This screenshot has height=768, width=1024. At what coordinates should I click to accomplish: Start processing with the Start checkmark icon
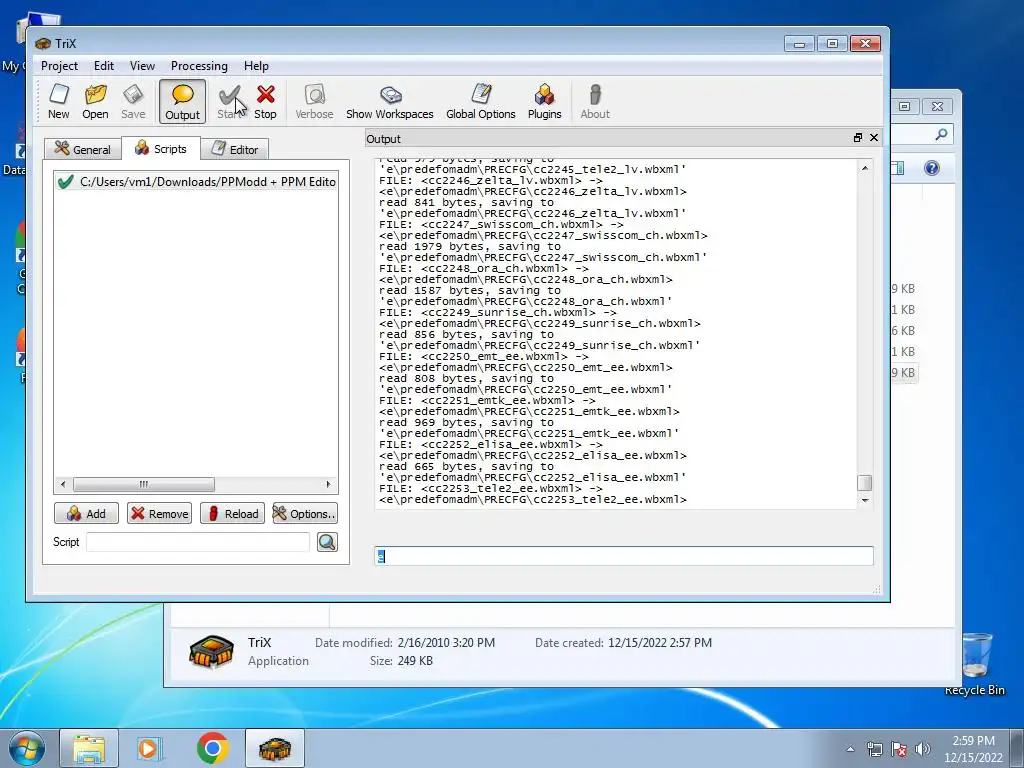pyautogui.click(x=229, y=101)
